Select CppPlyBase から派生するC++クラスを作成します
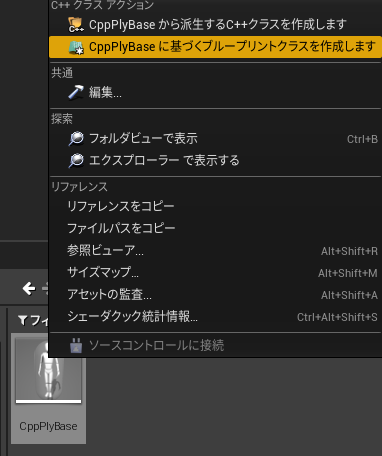 (x=215, y=25)
